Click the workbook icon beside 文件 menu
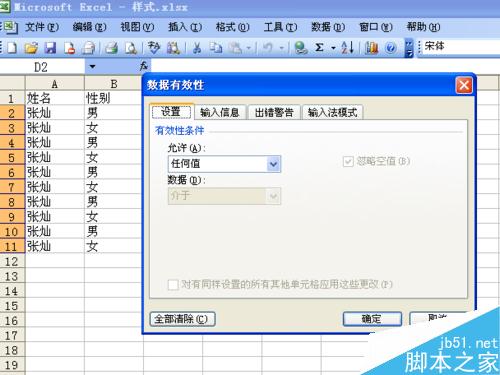This screenshot has height=375, width=500. (10, 27)
